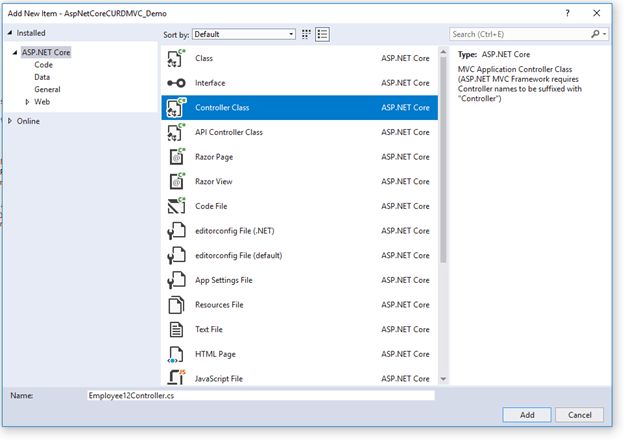Image resolution: width=624 pixels, height=445 pixels.
Task: Click the Code File icon
Action: pos(176,206)
